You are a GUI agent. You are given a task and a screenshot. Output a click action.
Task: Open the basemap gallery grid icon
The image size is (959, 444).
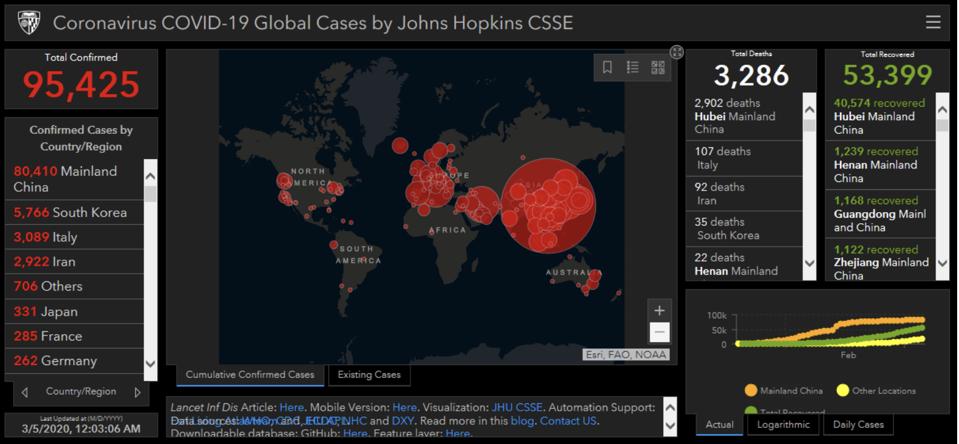tap(658, 68)
